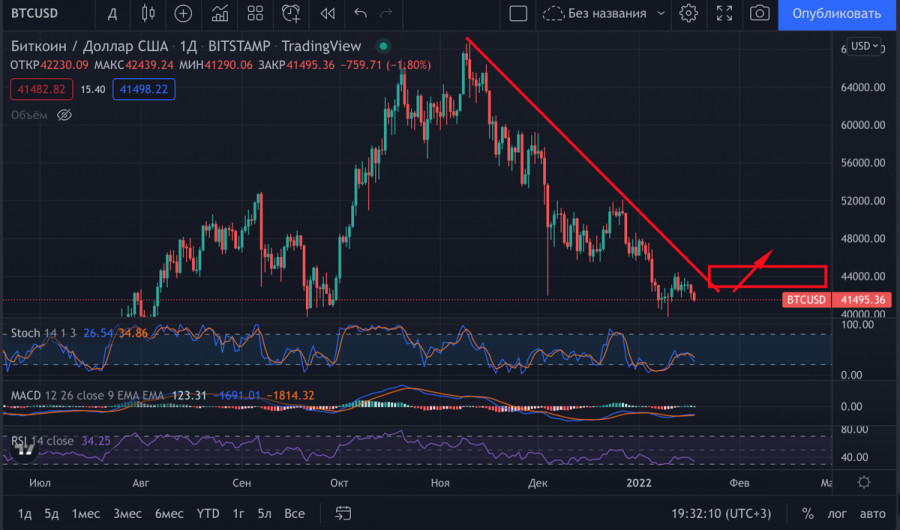
Task: Open the go-to-date calendar icon
Action: (x=343, y=513)
